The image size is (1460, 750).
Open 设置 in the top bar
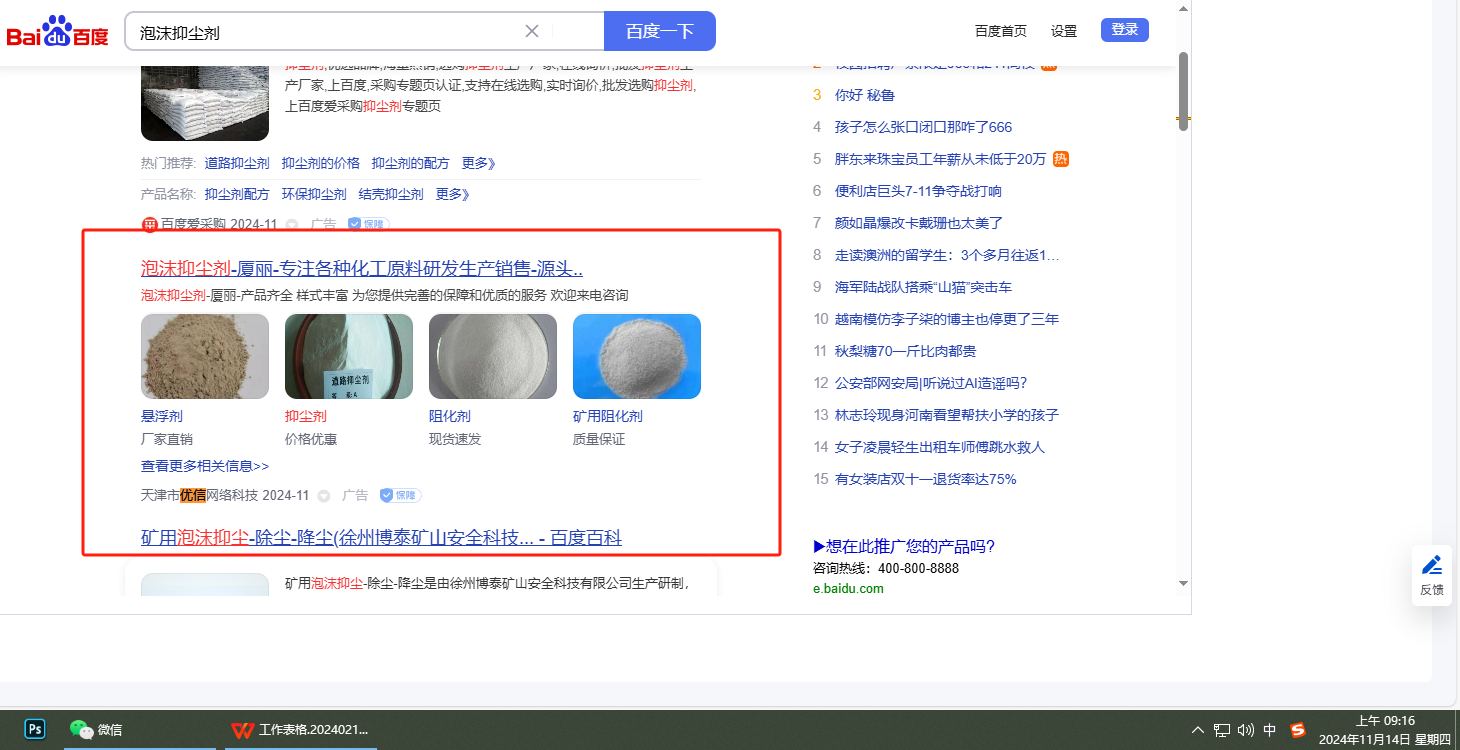(x=1064, y=31)
